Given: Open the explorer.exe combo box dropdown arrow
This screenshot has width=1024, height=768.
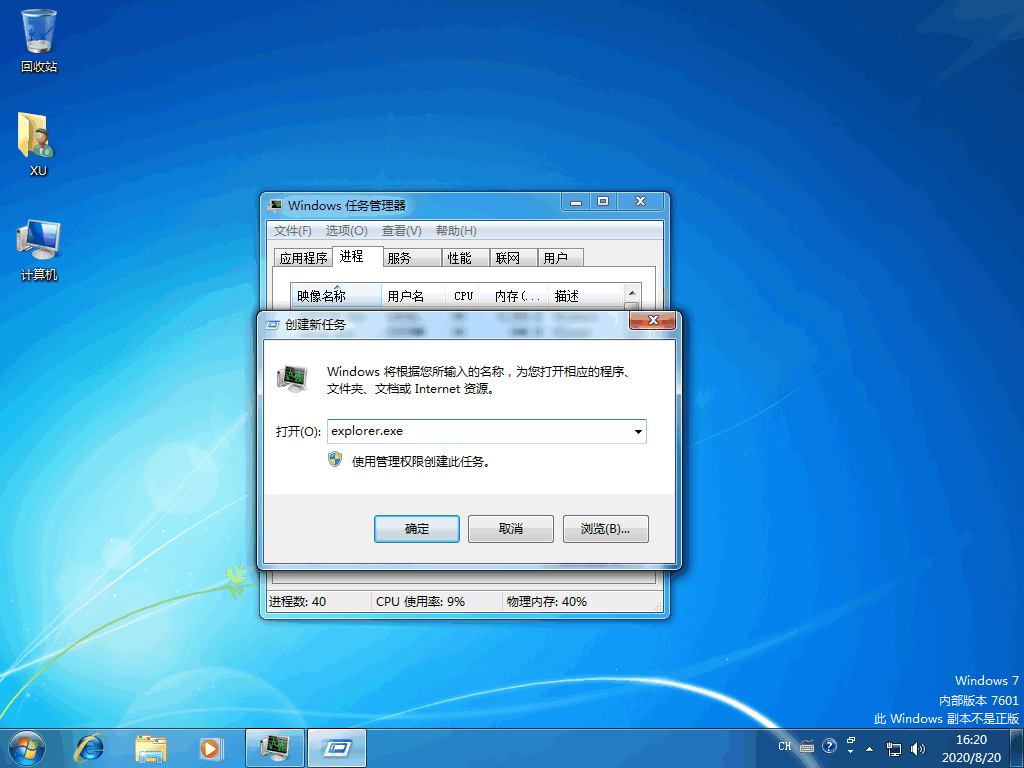Looking at the screenshot, I should click(638, 431).
